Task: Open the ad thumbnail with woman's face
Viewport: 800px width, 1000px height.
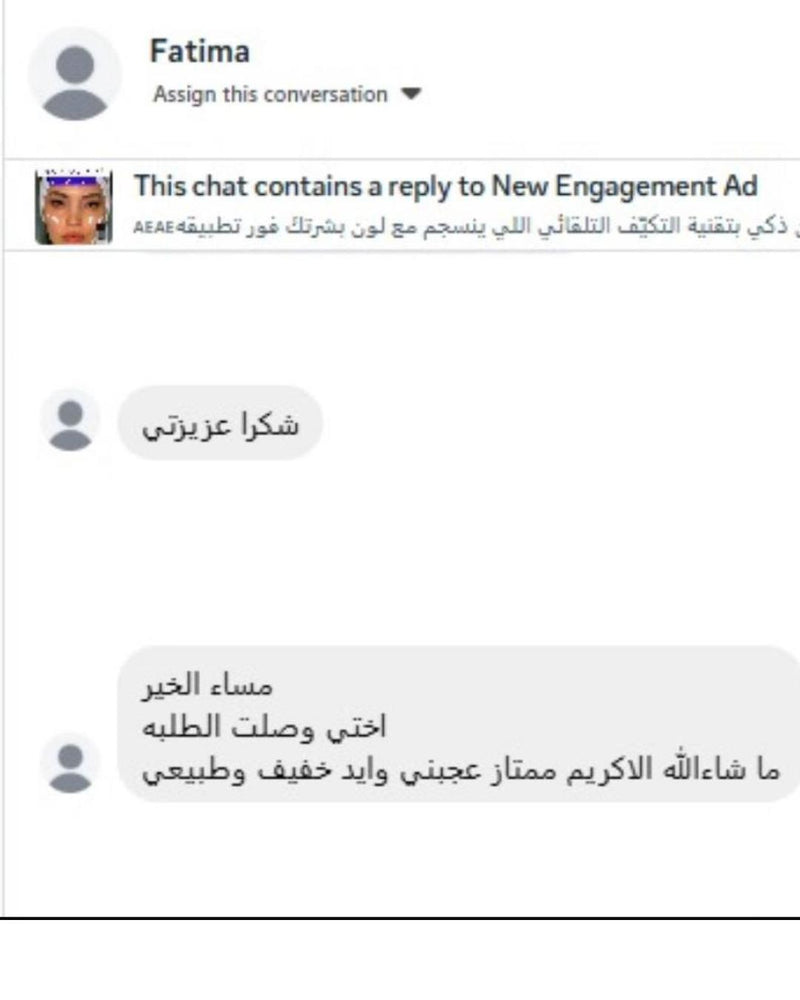Action: (x=74, y=206)
